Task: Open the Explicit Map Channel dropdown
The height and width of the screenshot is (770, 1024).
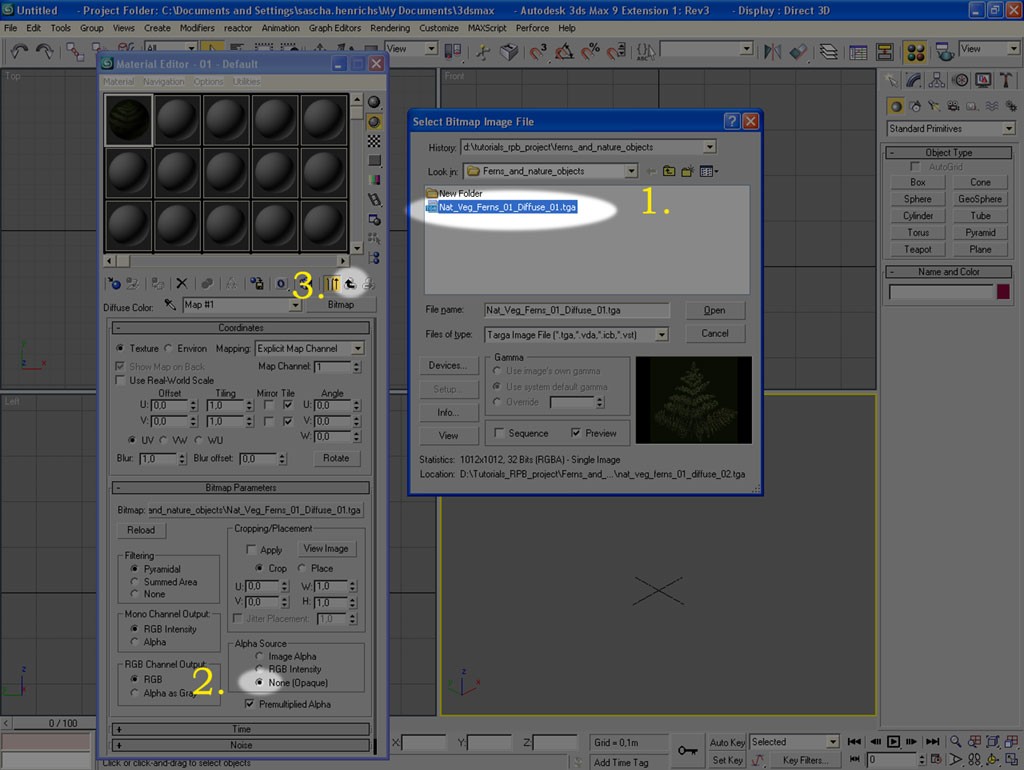Action: coord(357,348)
